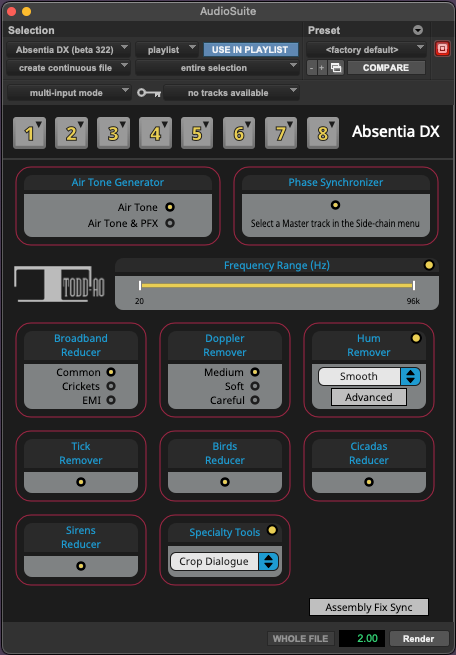
Task: Click the Preset section label
Action: tap(324, 30)
